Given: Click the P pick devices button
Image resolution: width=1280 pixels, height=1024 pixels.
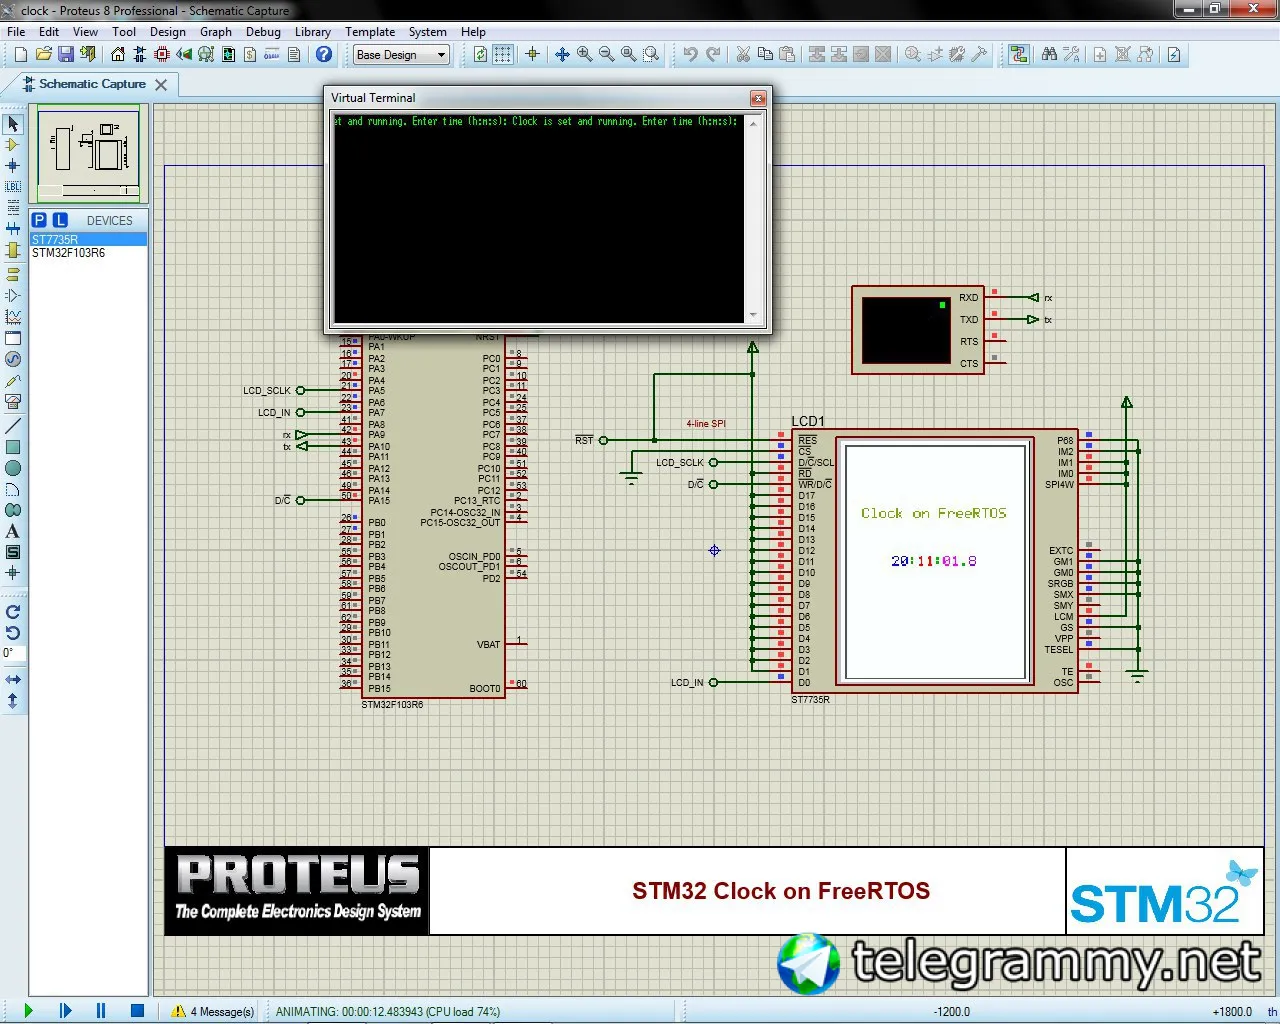Looking at the screenshot, I should click(39, 220).
